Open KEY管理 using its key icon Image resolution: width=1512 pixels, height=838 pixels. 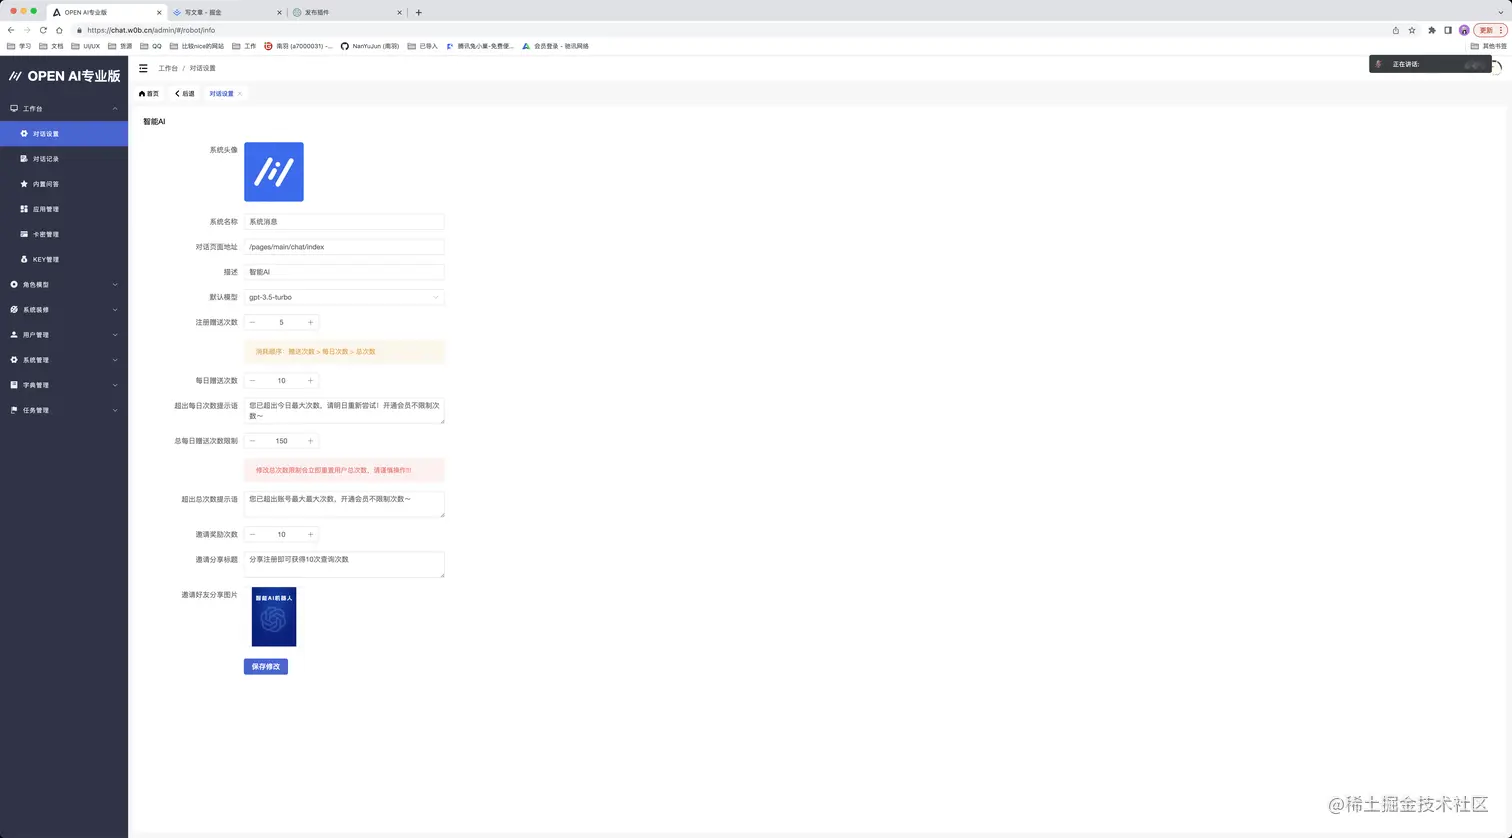(24, 259)
